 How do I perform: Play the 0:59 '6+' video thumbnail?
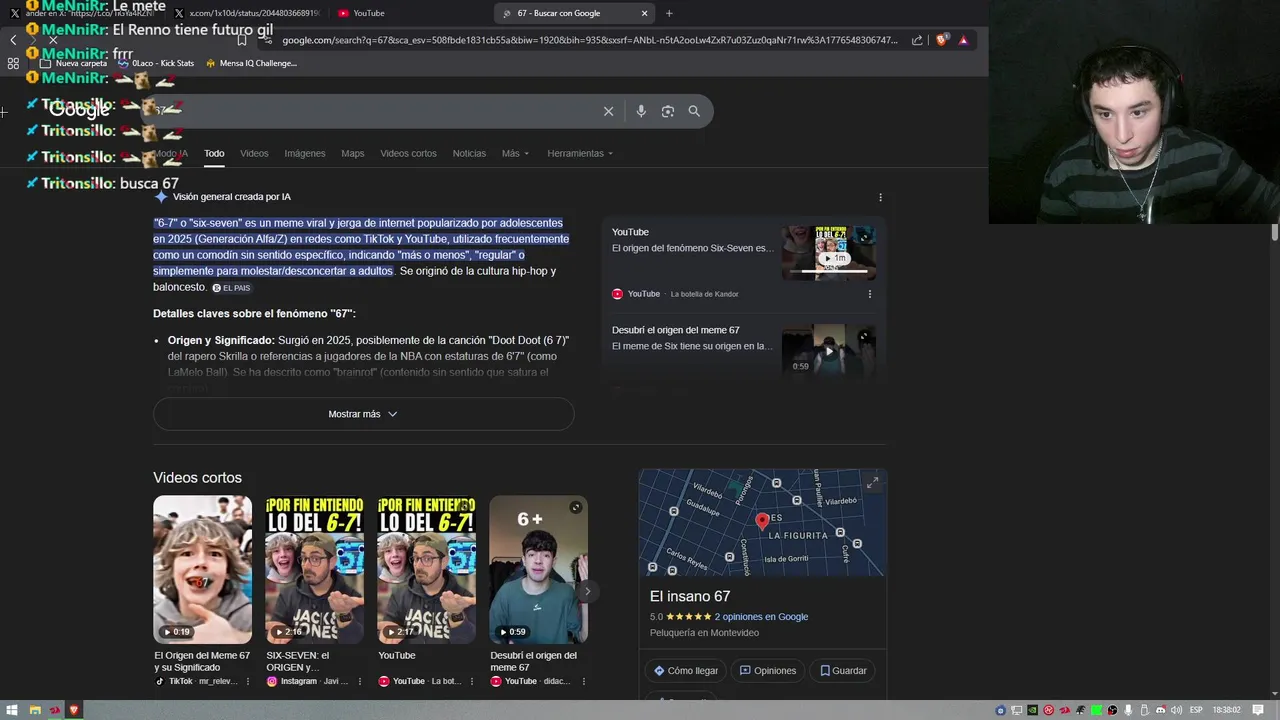pos(538,570)
